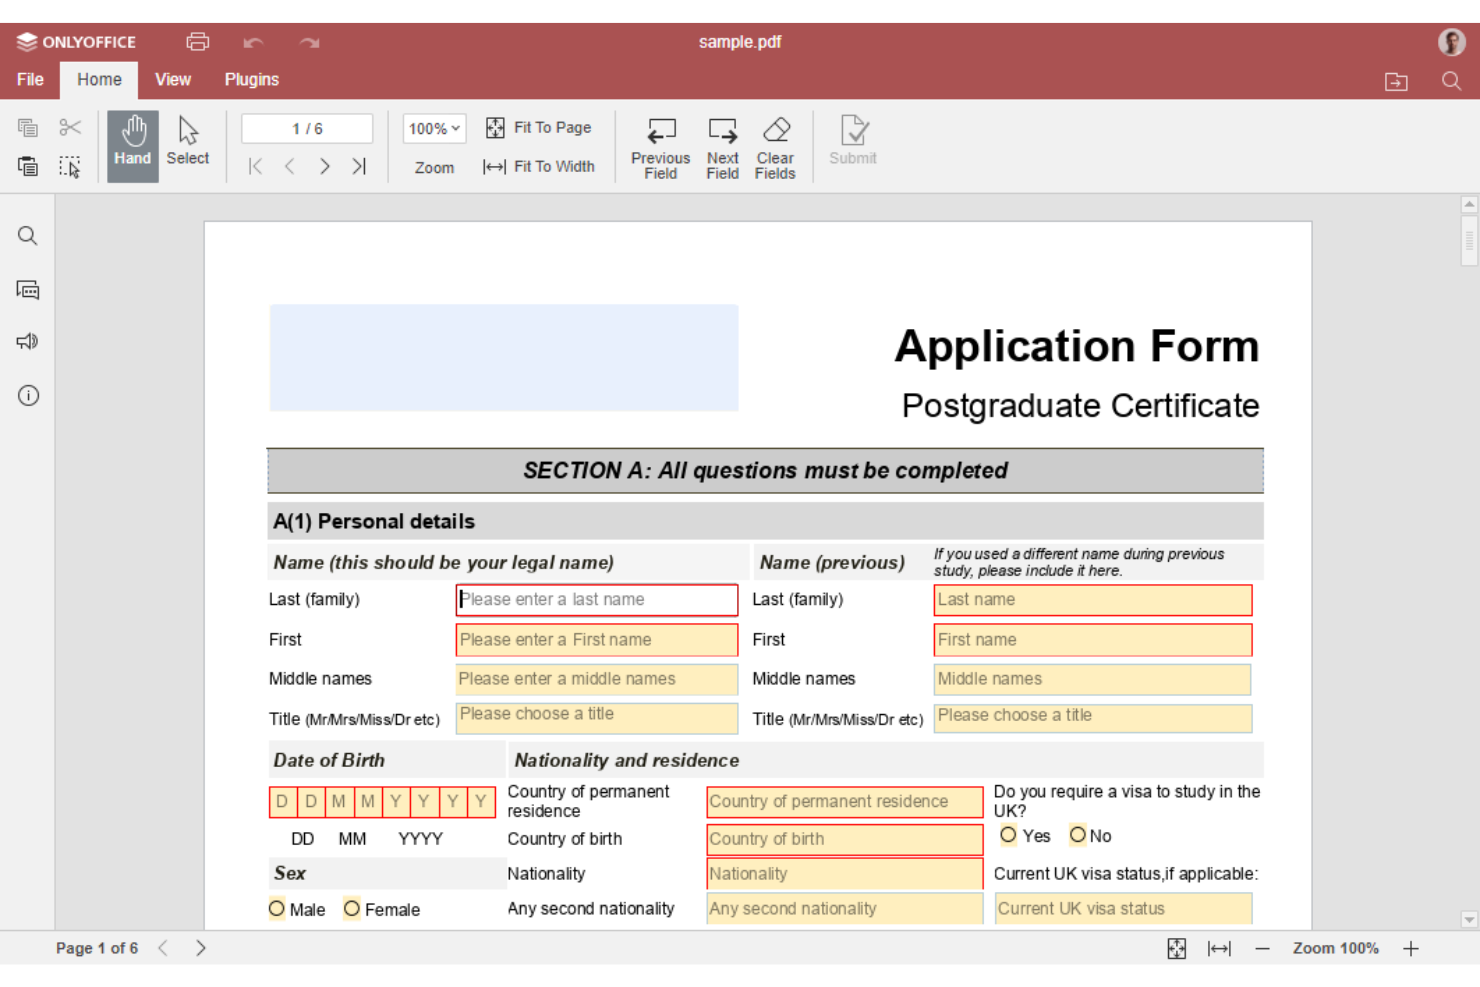Image resolution: width=1480 pixels, height=987 pixels.
Task: Click the Paste clipboard icon
Action: click(27, 166)
